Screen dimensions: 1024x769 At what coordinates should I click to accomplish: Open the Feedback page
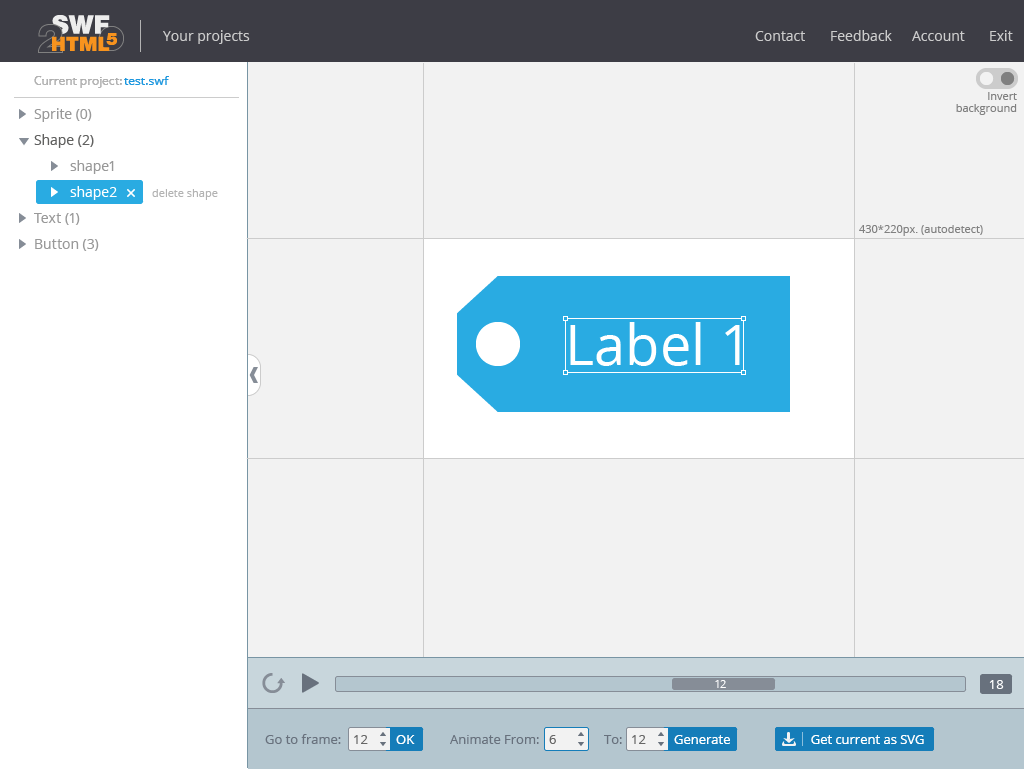click(860, 36)
